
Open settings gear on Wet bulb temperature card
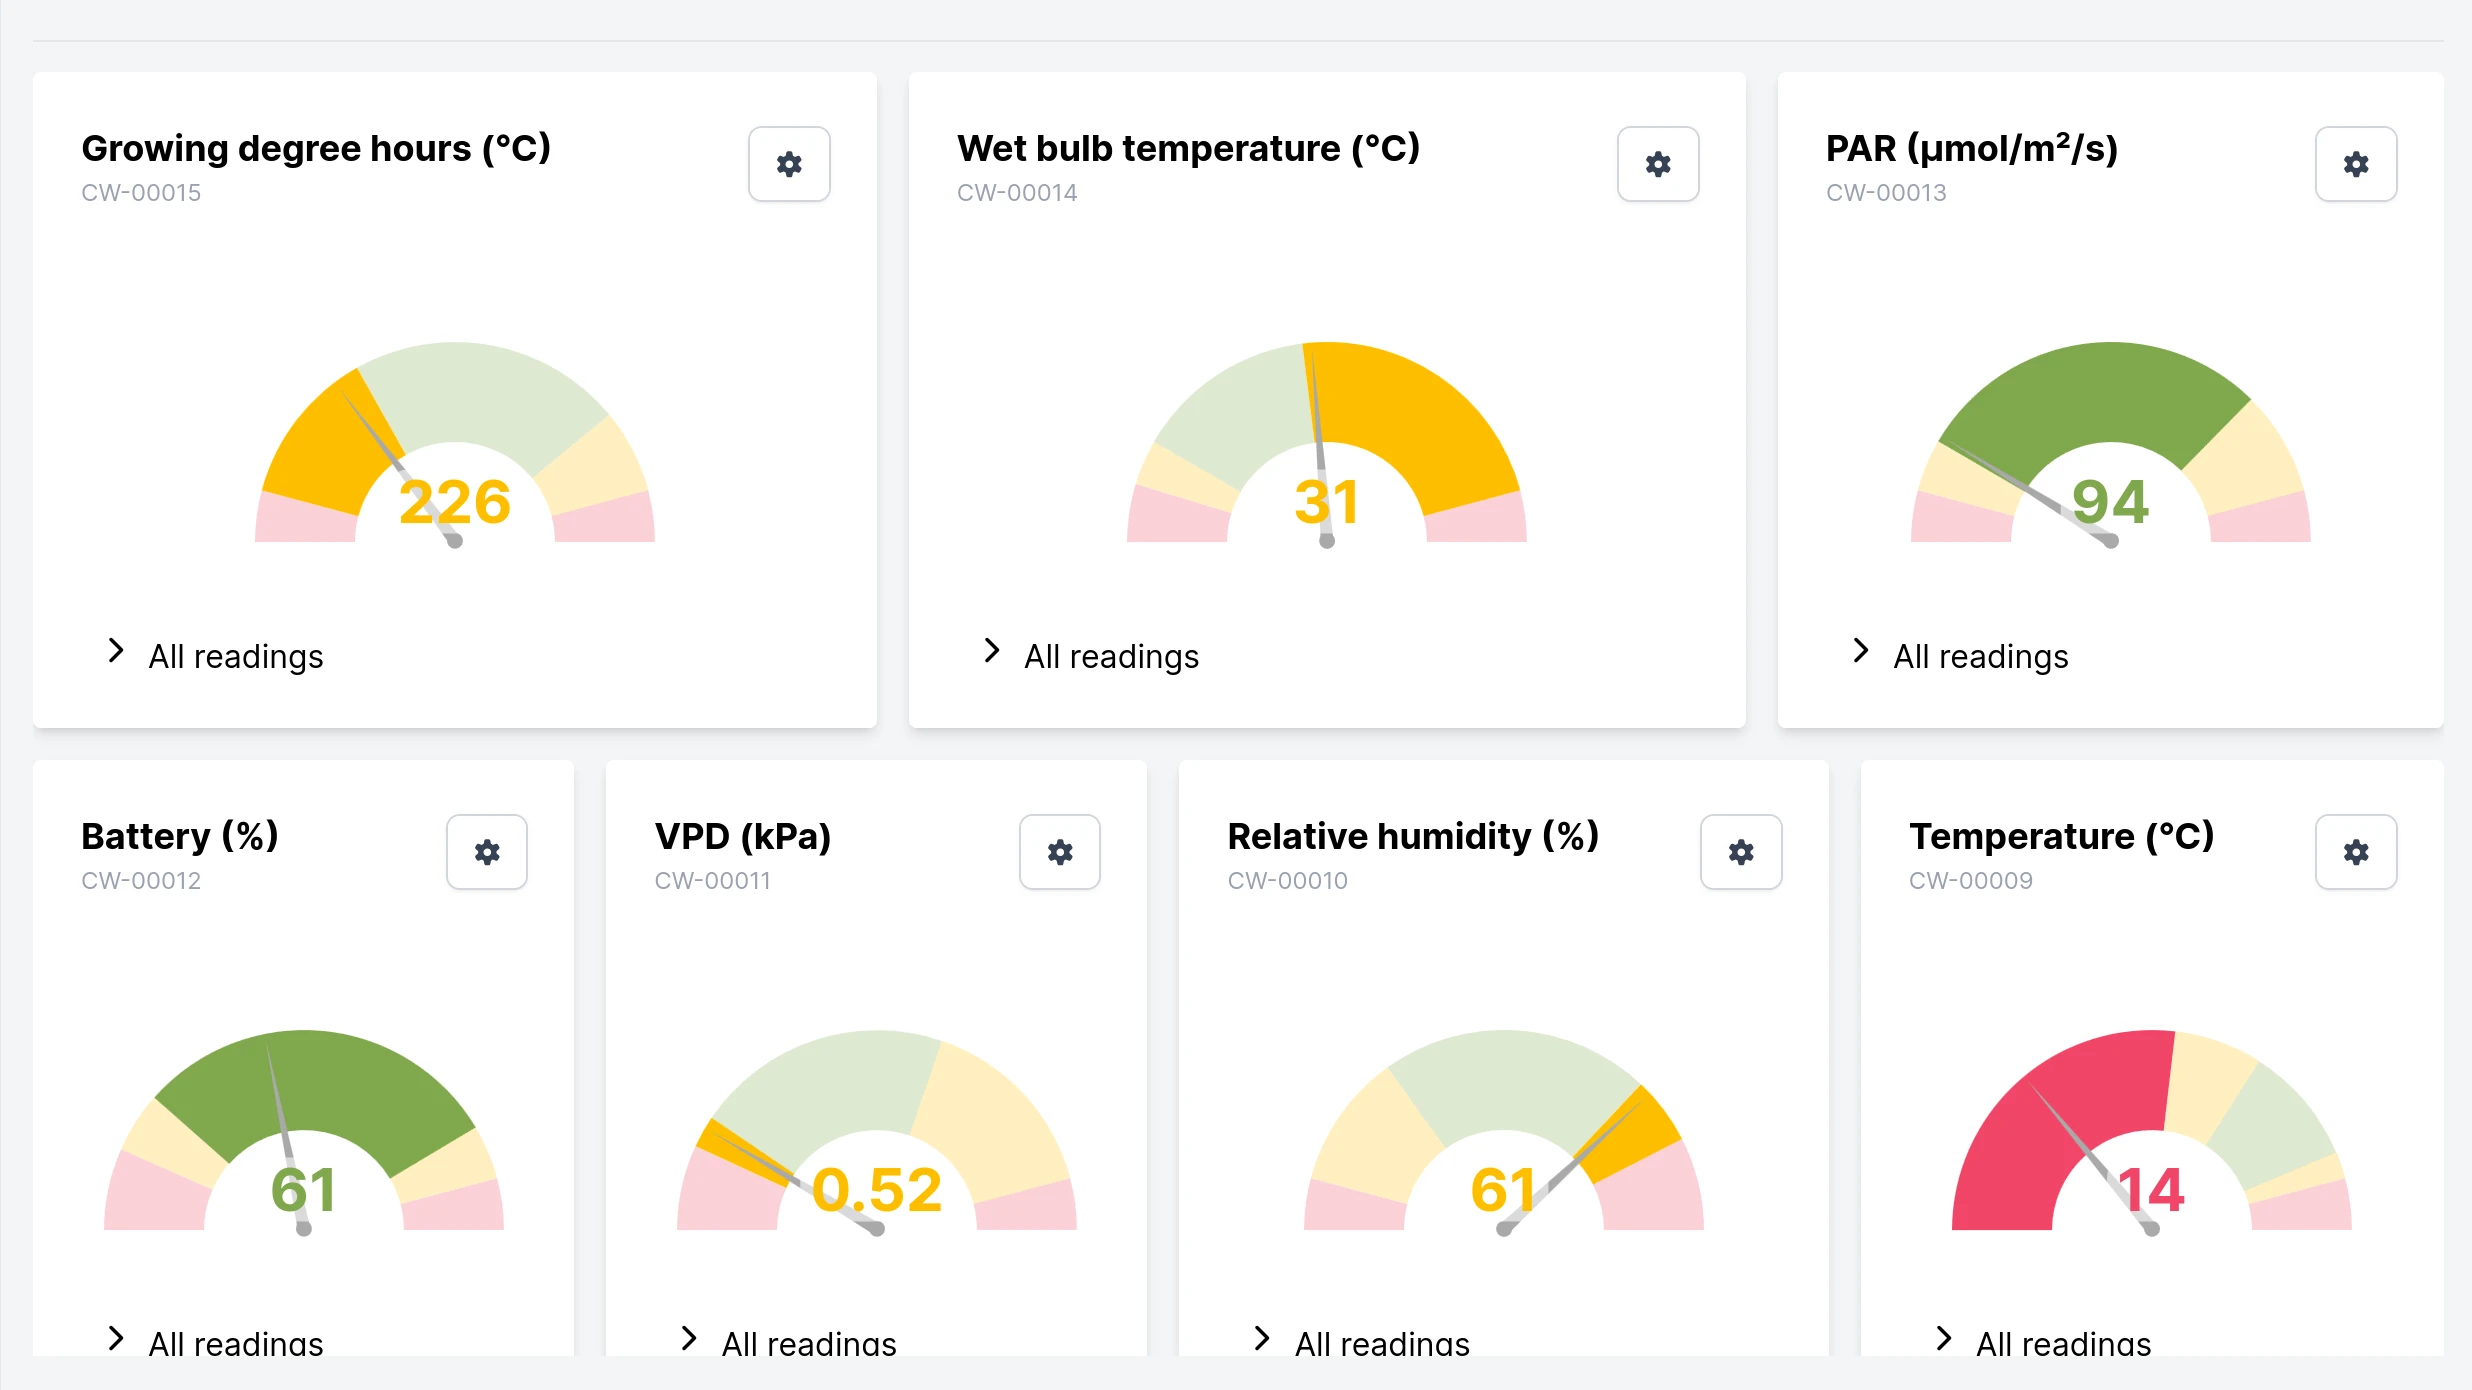1658,164
